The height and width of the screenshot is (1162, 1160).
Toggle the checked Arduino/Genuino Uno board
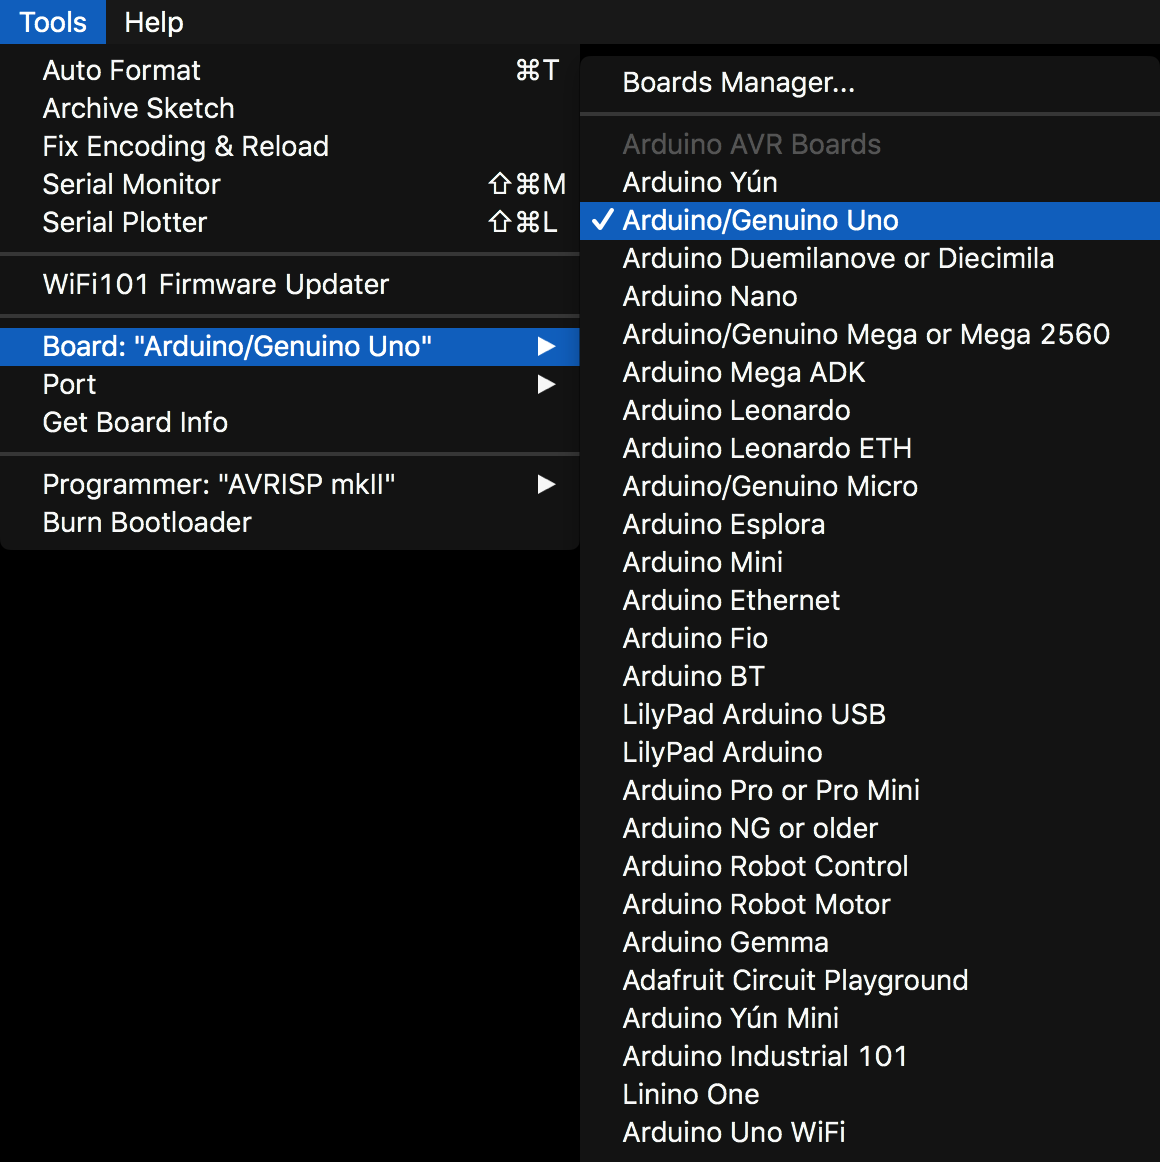tap(760, 220)
